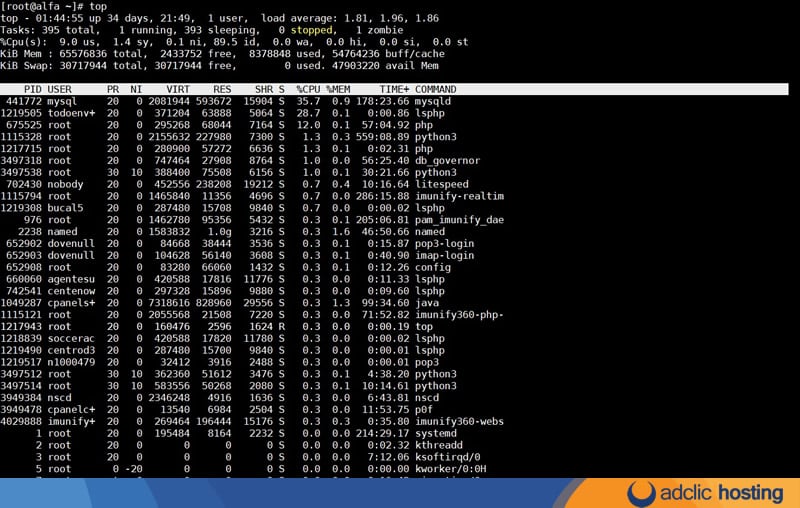Click the '89.5 id' CPU idle value
Screen dimensions: 800x508
pos(237,42)
